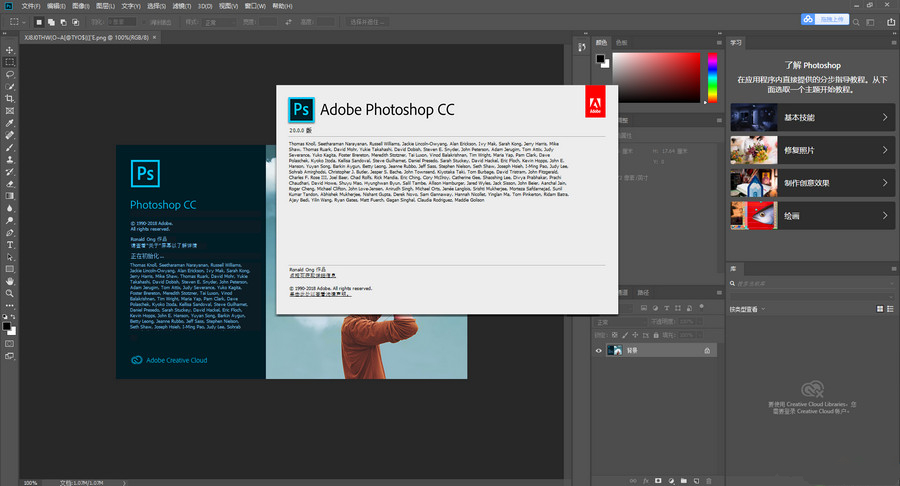Select the Brush tool
900x486 pixels.
10,147
